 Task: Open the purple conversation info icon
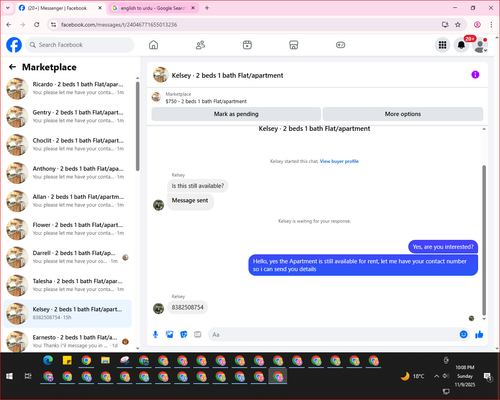(475, 75)
